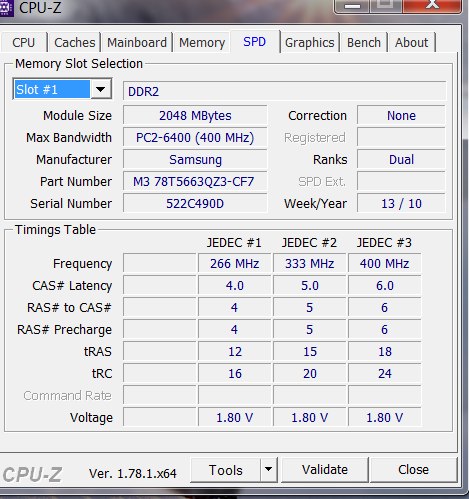Click the Correction value None
The height and width of the screenshot is (499, 469).
point(401,116)
